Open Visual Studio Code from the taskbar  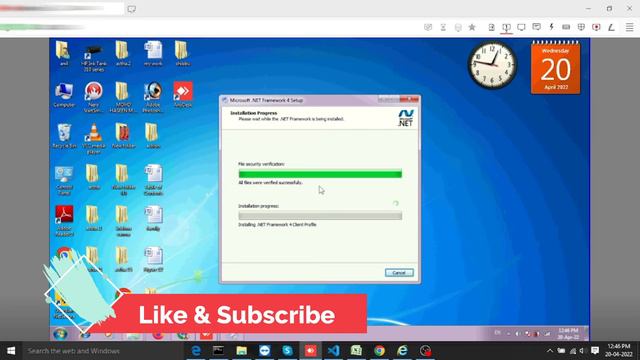point(333,351)
